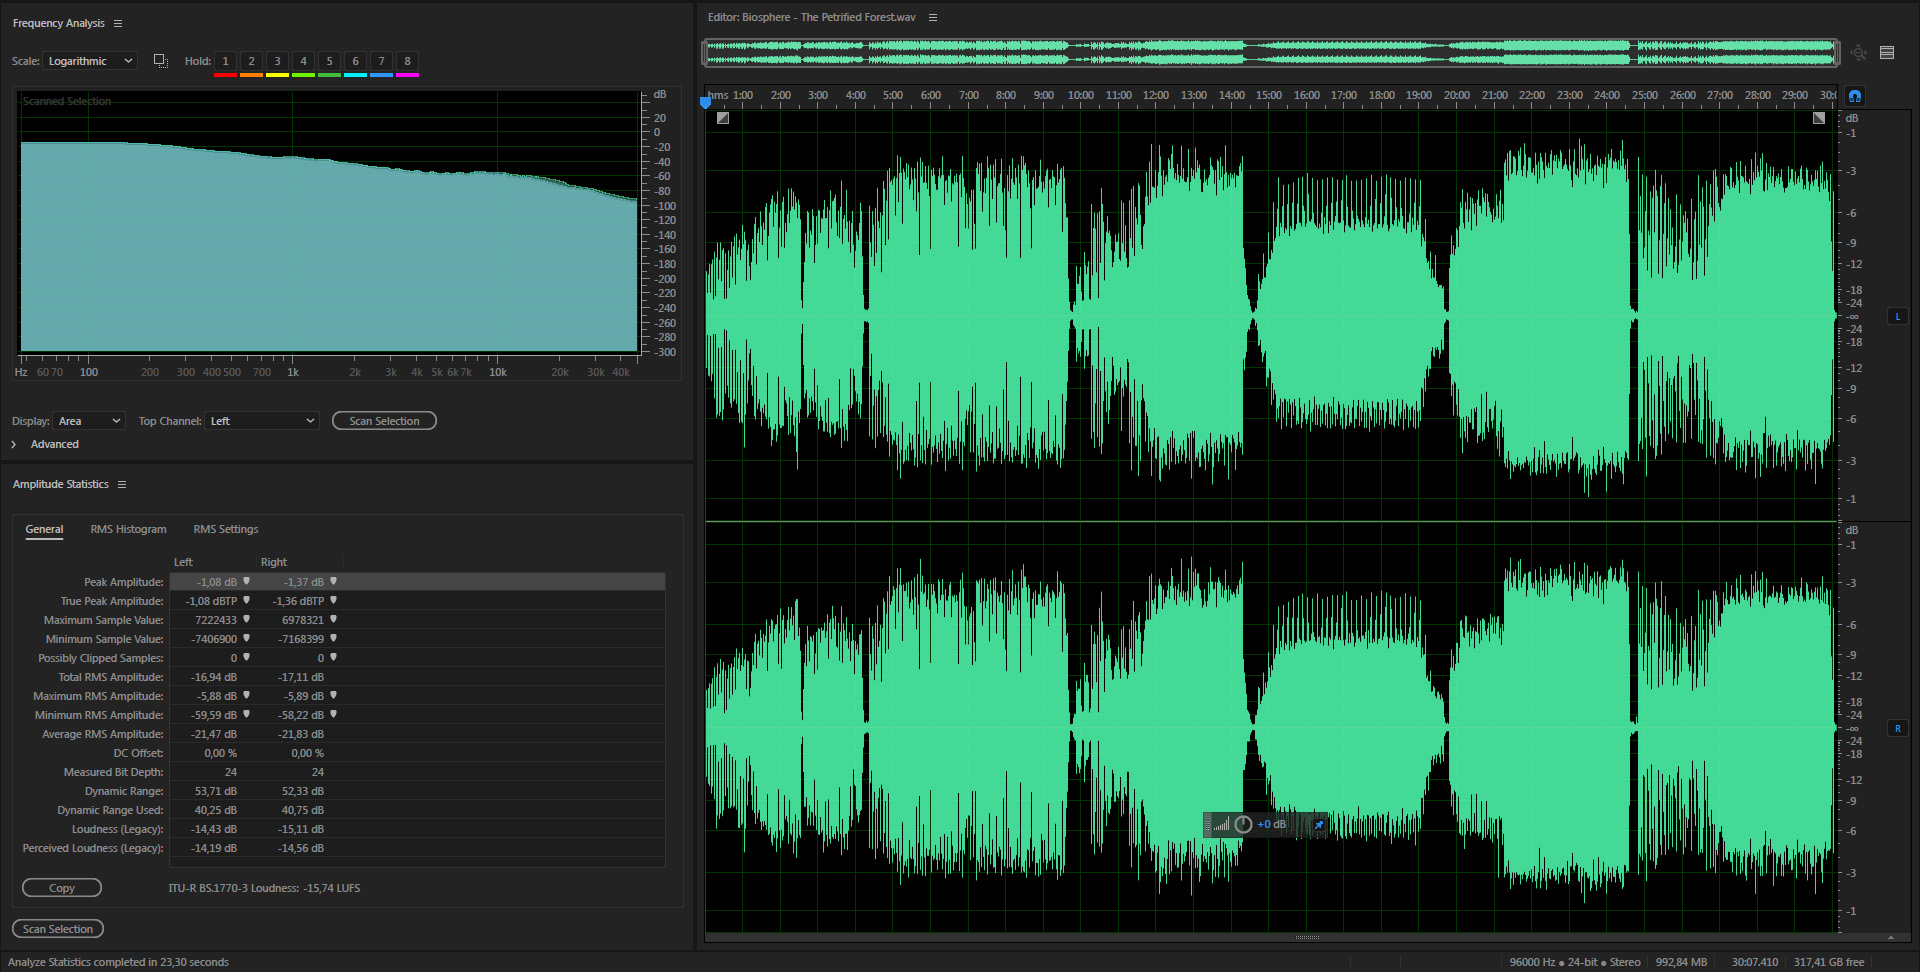Open the Amplitude Statistics panel menu
This screenshot has width=1920, height=972.
(x=122, y=484)
